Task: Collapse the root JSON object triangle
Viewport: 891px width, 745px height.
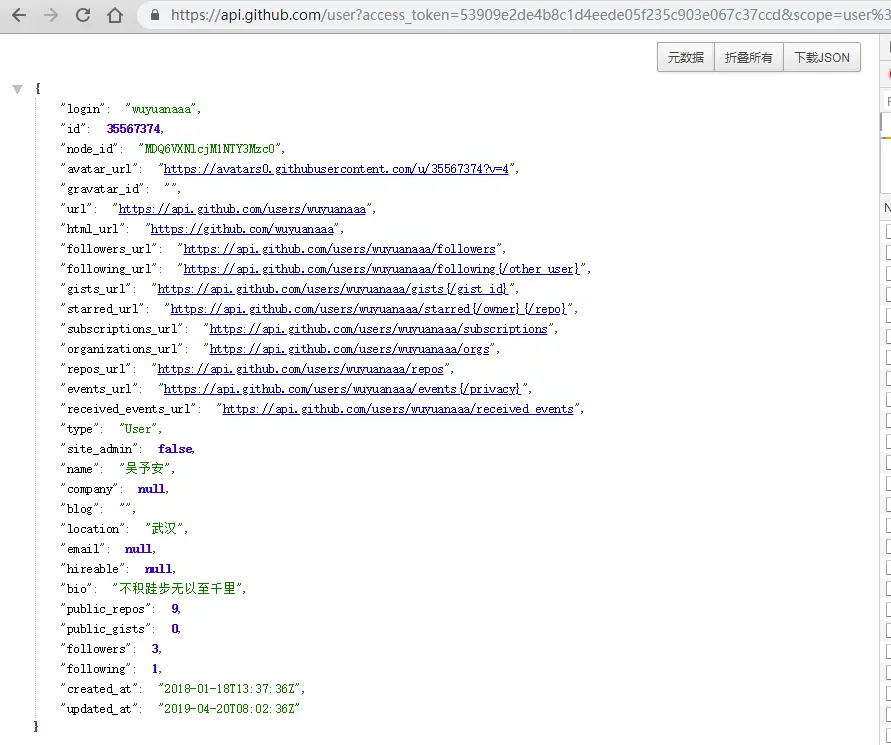Action: pos(18,89)
